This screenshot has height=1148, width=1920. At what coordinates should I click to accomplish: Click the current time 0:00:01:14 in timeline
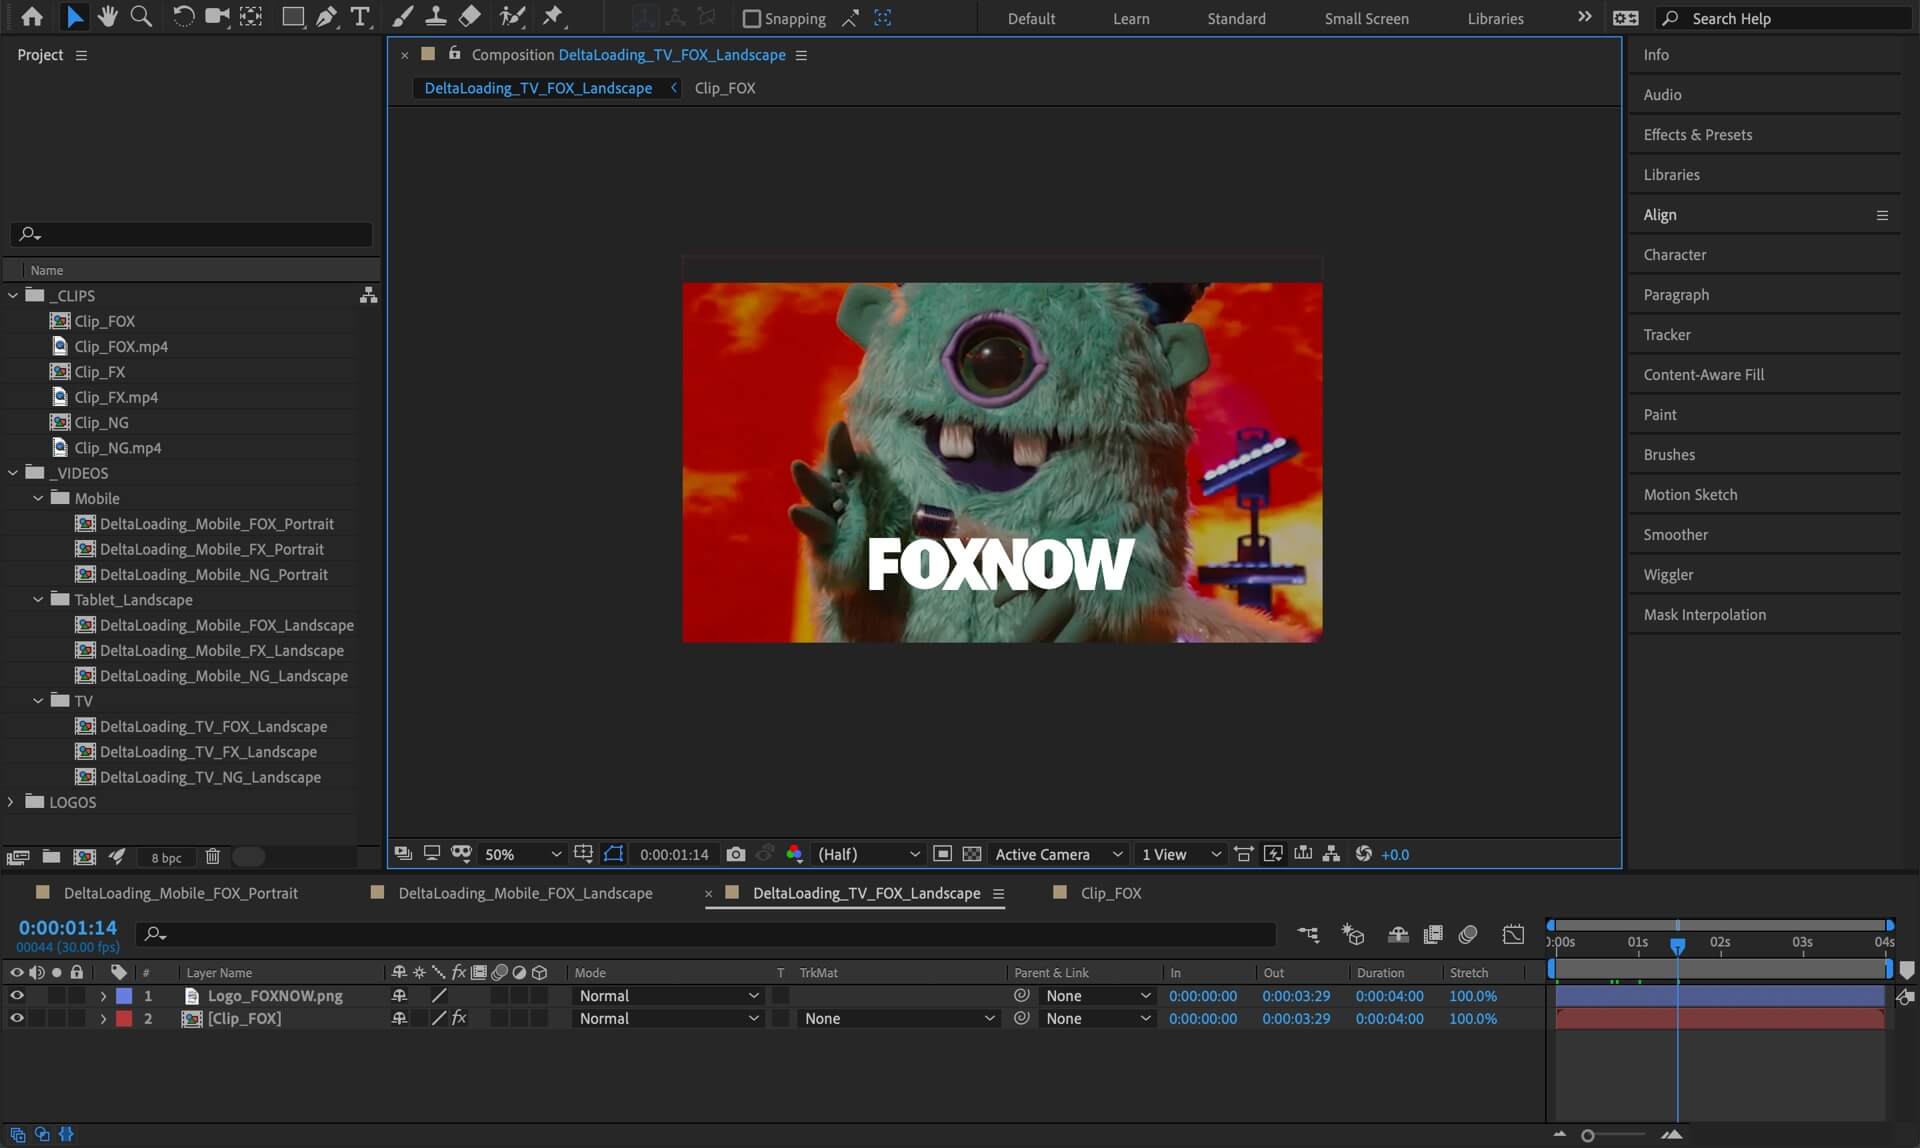click(x=67, y=927)
